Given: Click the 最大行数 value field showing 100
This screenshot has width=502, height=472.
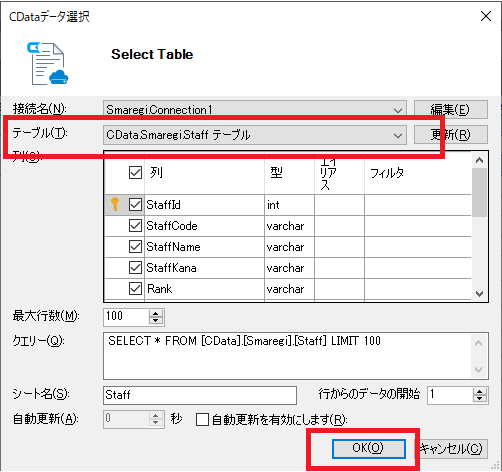Looking at the screenshot, I should pos(126,317).
